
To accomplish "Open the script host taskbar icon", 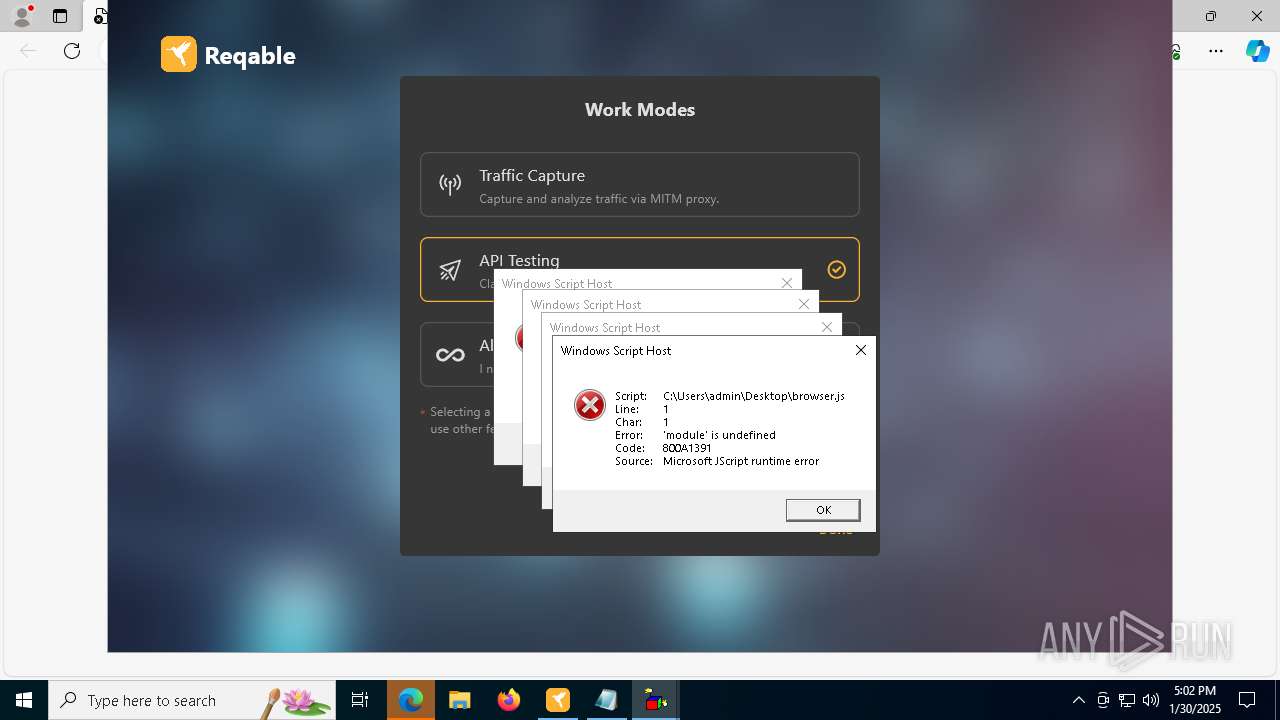I will coord(656,700).
